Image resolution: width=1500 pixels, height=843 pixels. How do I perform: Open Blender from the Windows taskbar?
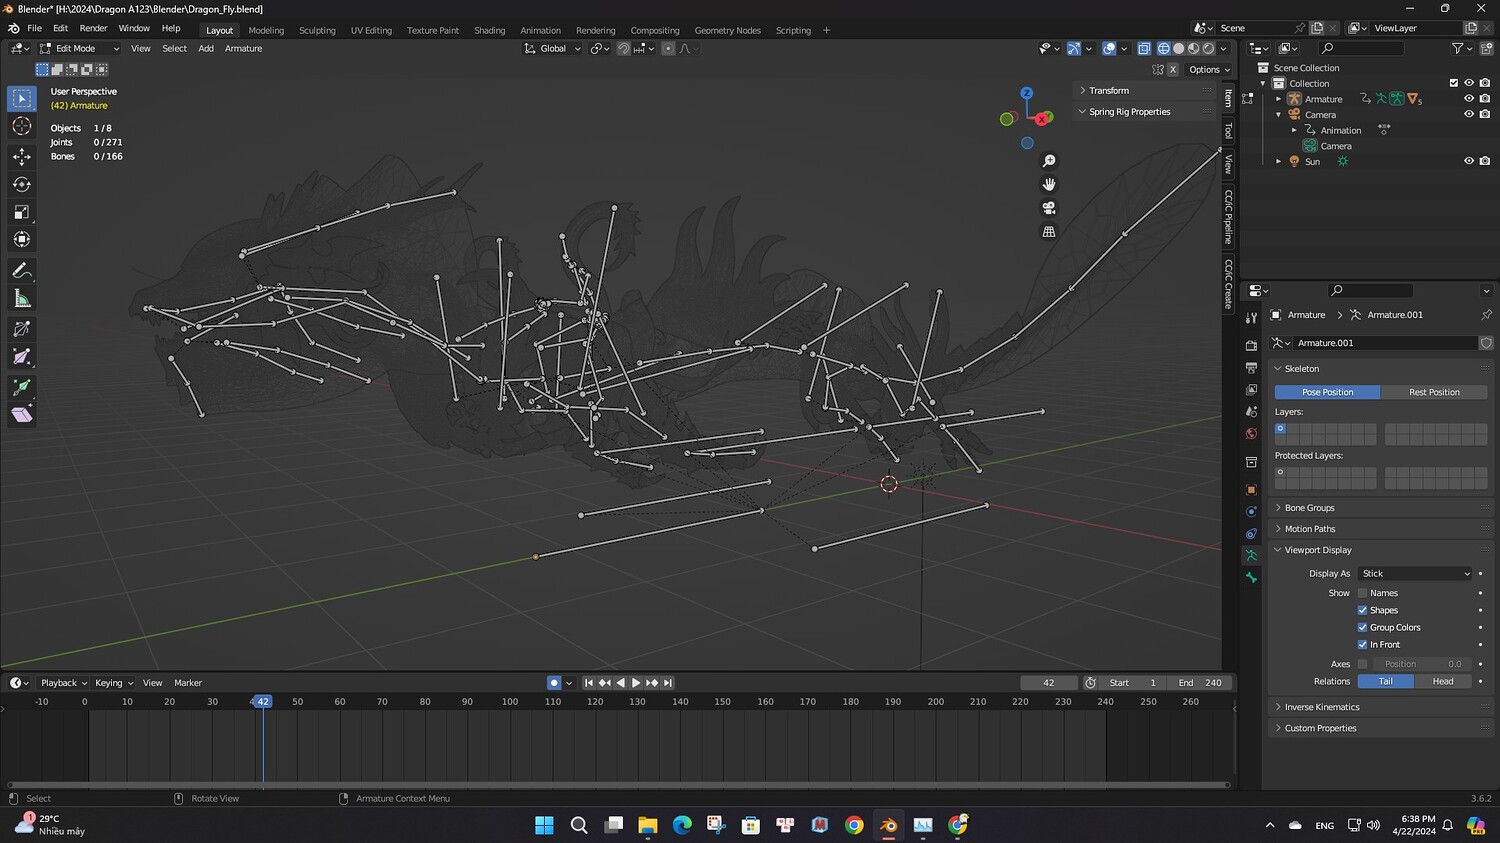point(888,825)
